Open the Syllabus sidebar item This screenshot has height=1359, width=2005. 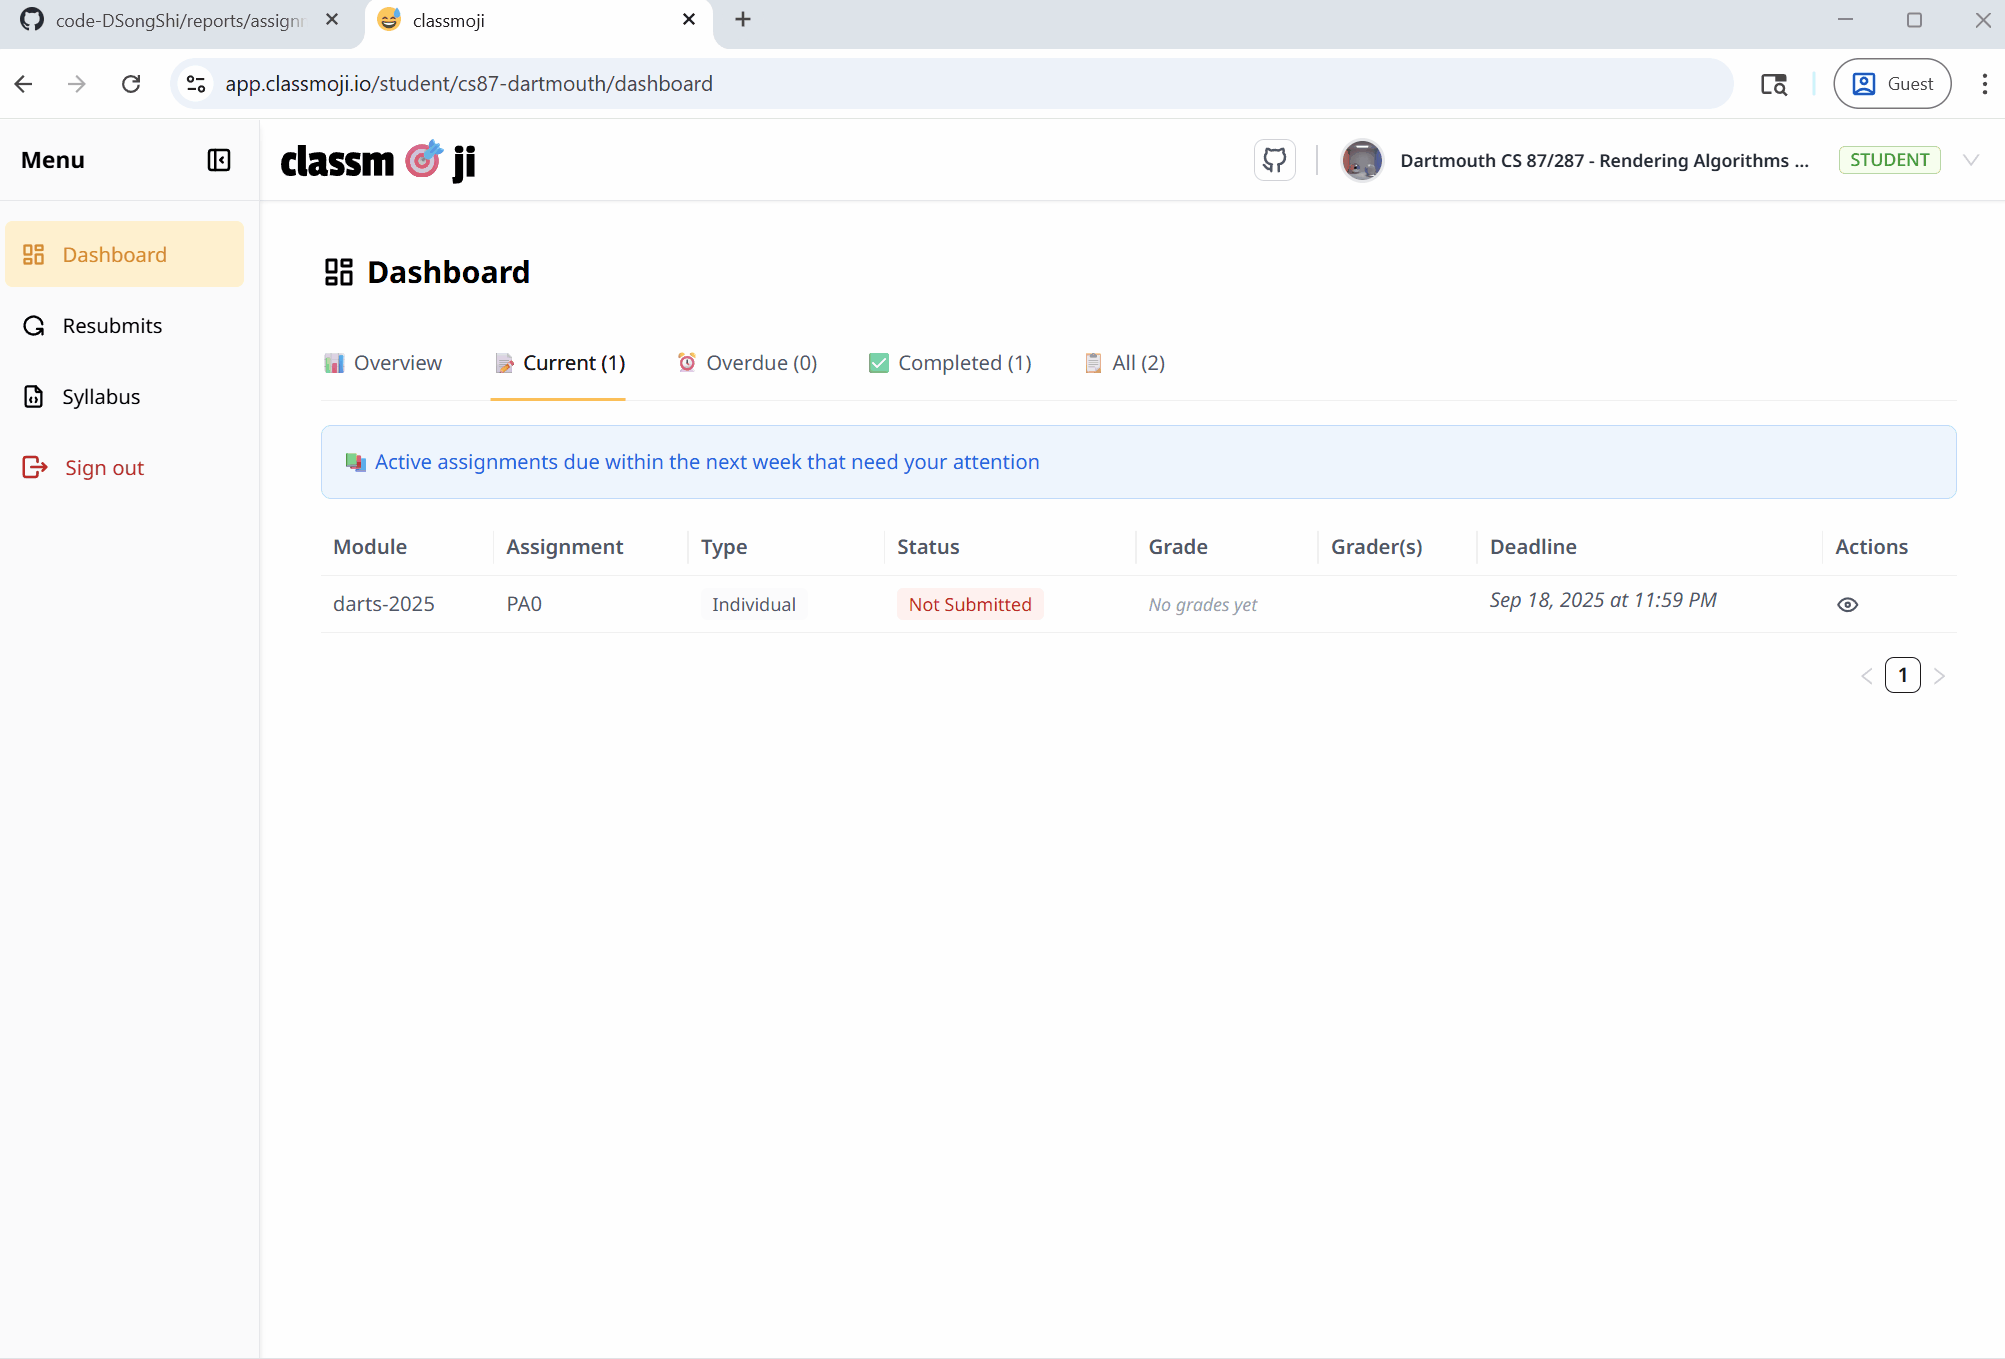(x=100, y=397)
